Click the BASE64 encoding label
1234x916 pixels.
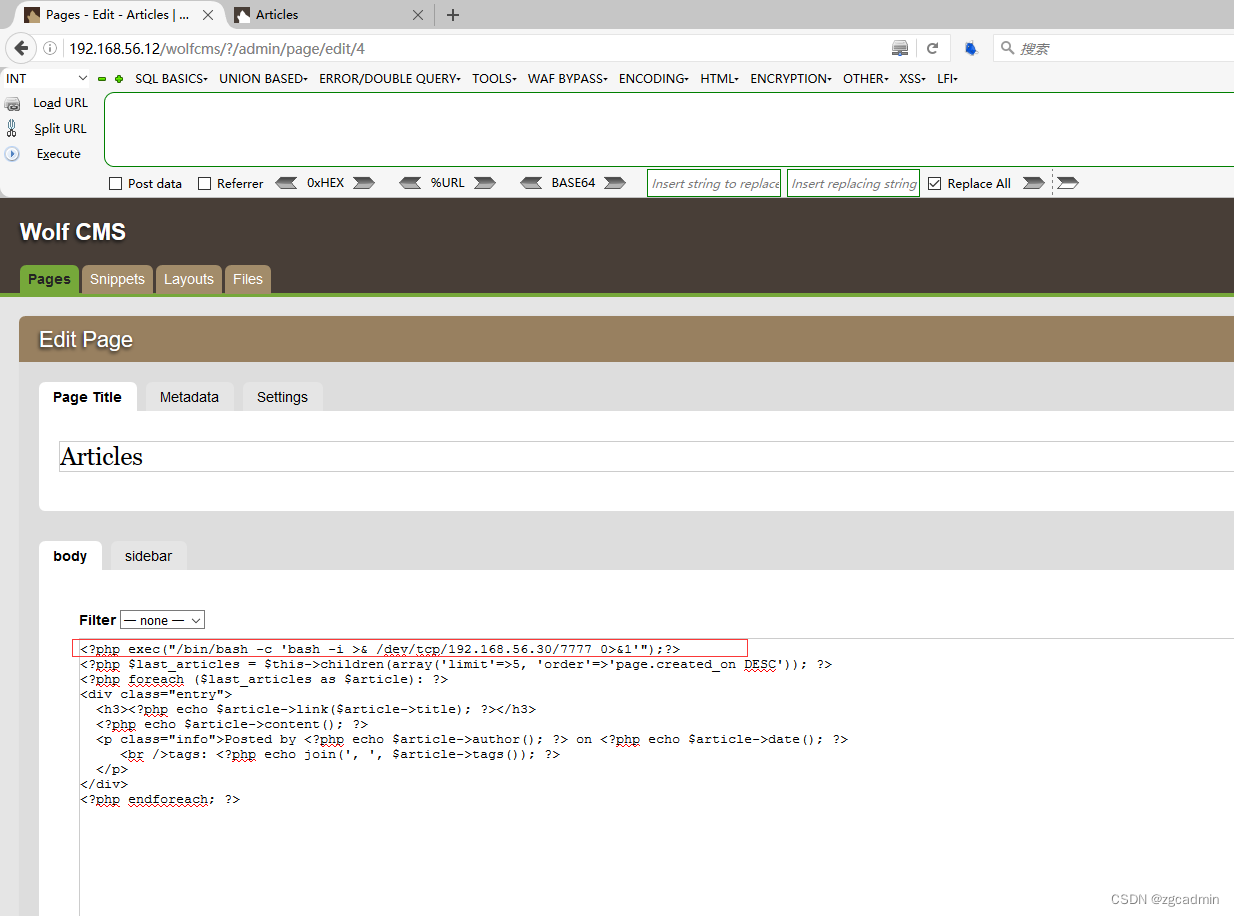(573, 183)
